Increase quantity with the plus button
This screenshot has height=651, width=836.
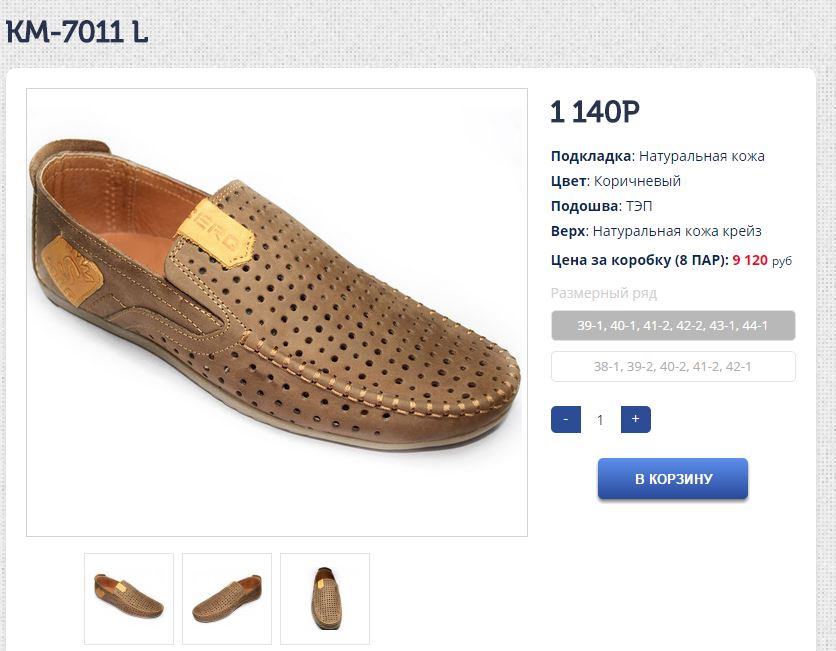[635, 419]
